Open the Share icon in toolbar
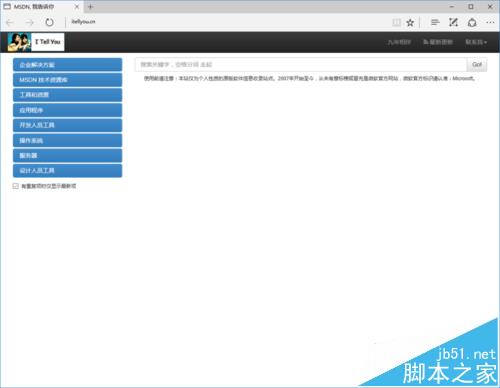Screen dimensions: 500x388 (x=472, y=22)
